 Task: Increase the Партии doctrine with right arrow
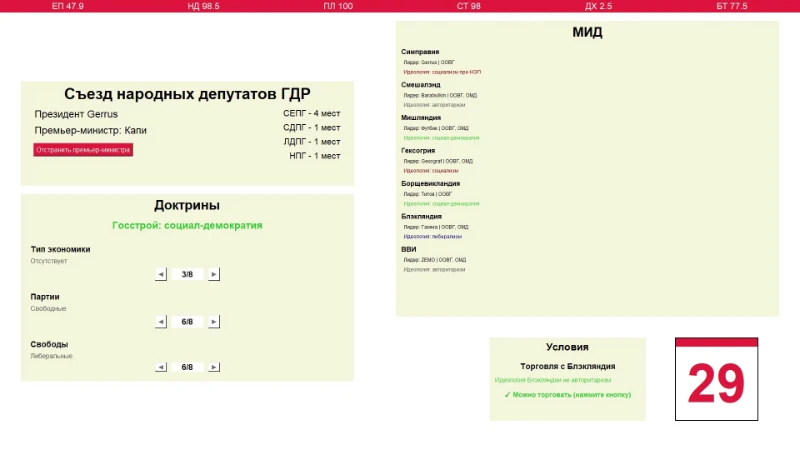pyautogui.click(x=214, y=321)
